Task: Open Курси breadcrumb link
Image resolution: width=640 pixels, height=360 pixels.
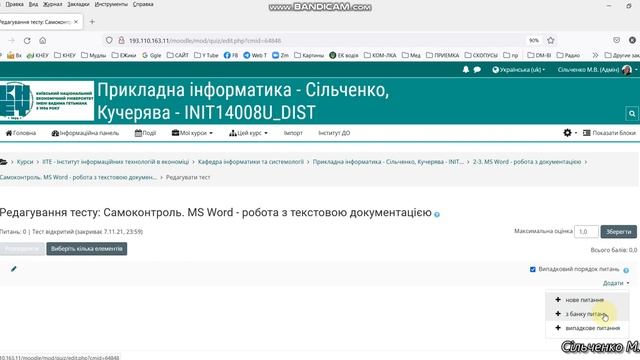Action: click(x=25, y=162)
